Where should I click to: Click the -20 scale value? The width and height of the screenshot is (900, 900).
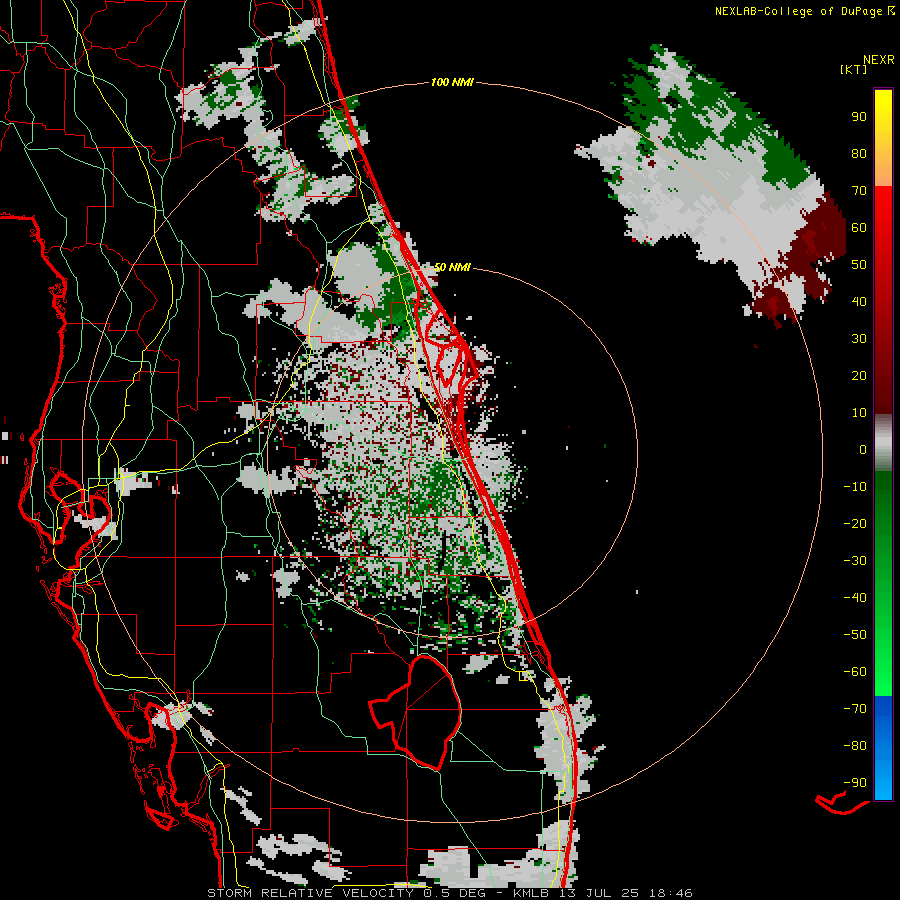click(x=855, y=523)
